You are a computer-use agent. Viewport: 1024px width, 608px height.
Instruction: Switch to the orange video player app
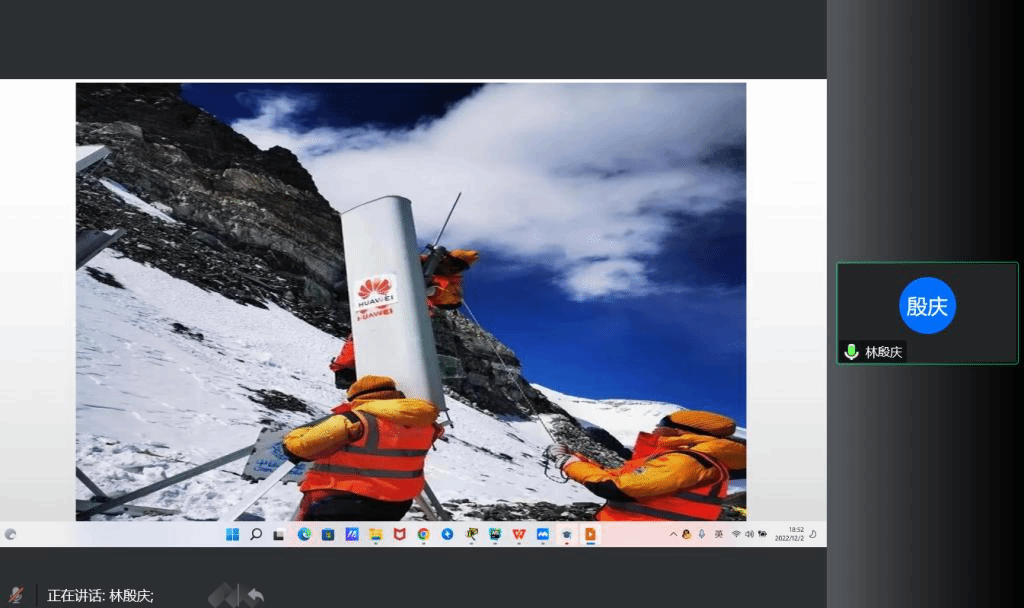pyautogui.click(x=590, y=535)
